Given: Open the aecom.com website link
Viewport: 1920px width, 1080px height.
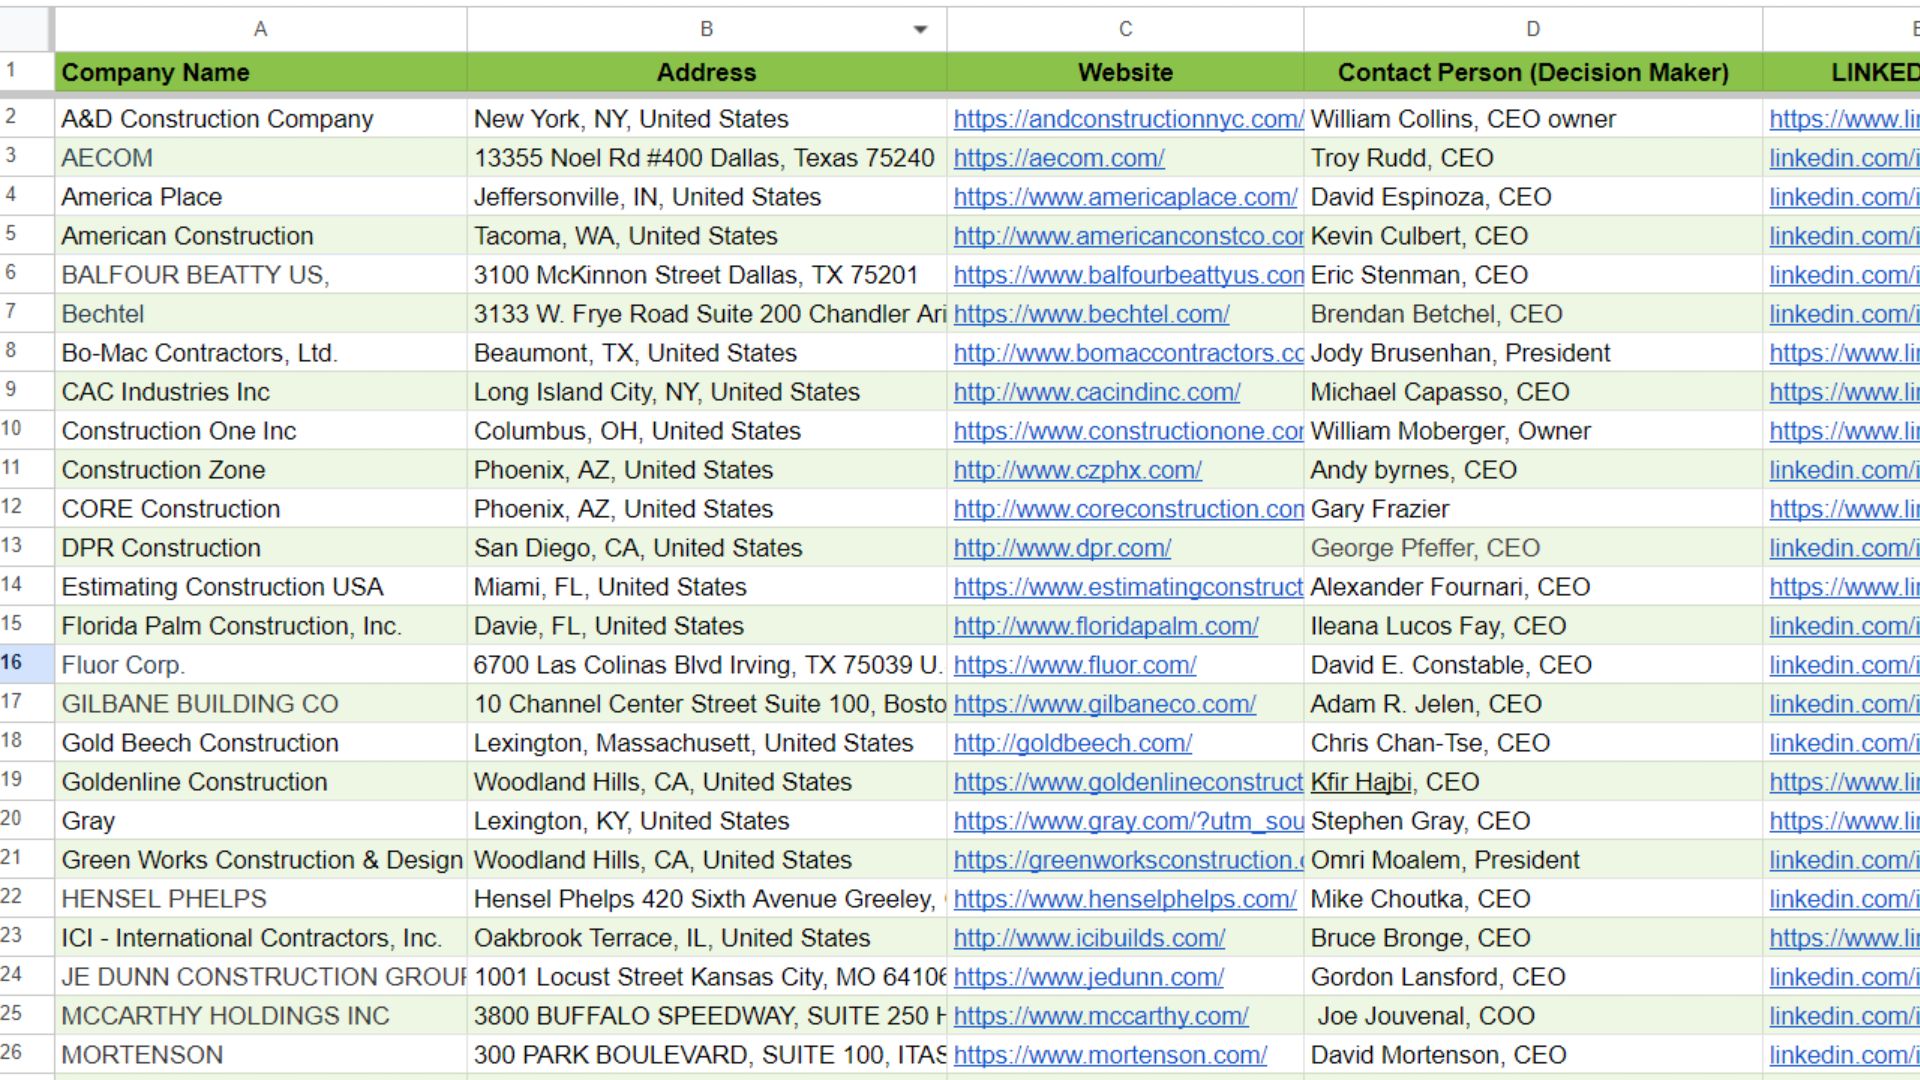Looking at the screenshot, I should pos(1058,158).
